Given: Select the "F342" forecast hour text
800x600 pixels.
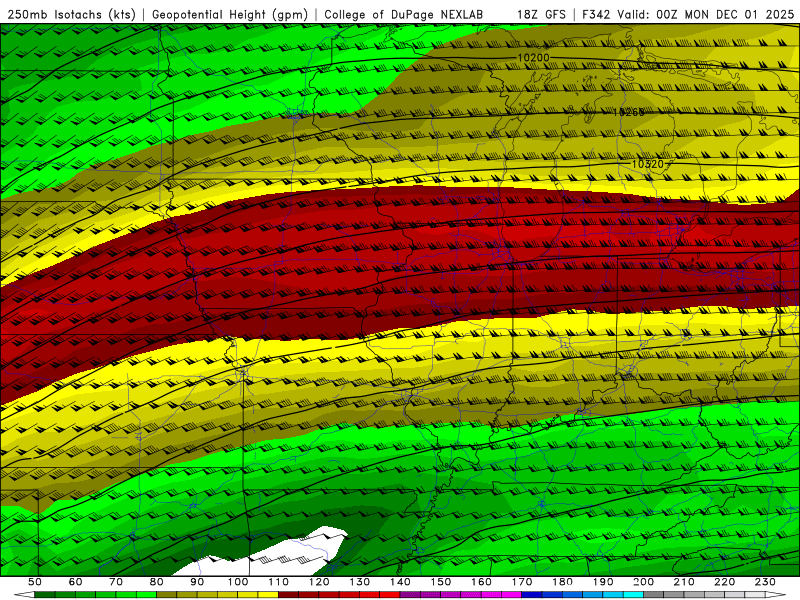Looking at the screenshot, I should point(596,14).
